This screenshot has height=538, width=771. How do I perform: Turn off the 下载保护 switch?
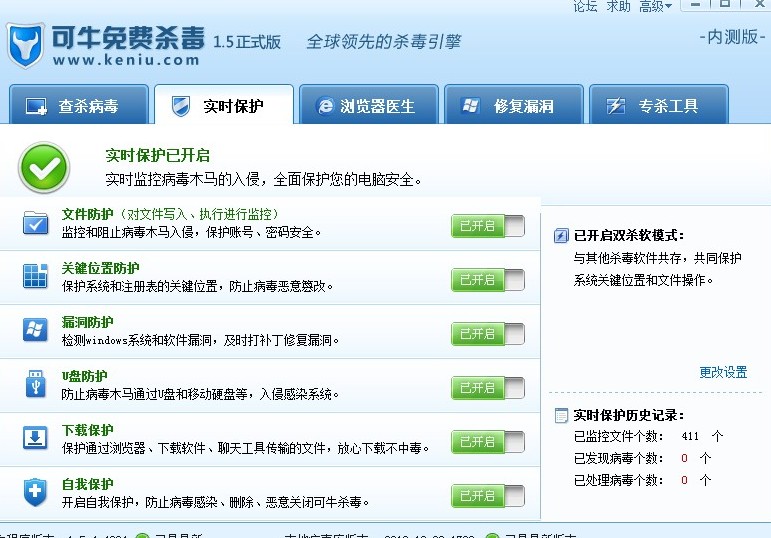pos(488,441)
